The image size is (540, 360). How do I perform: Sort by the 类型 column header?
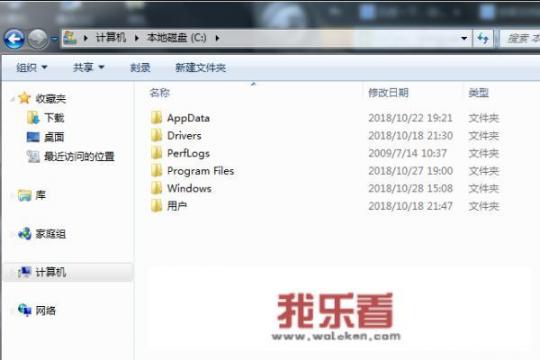[478, 93]
